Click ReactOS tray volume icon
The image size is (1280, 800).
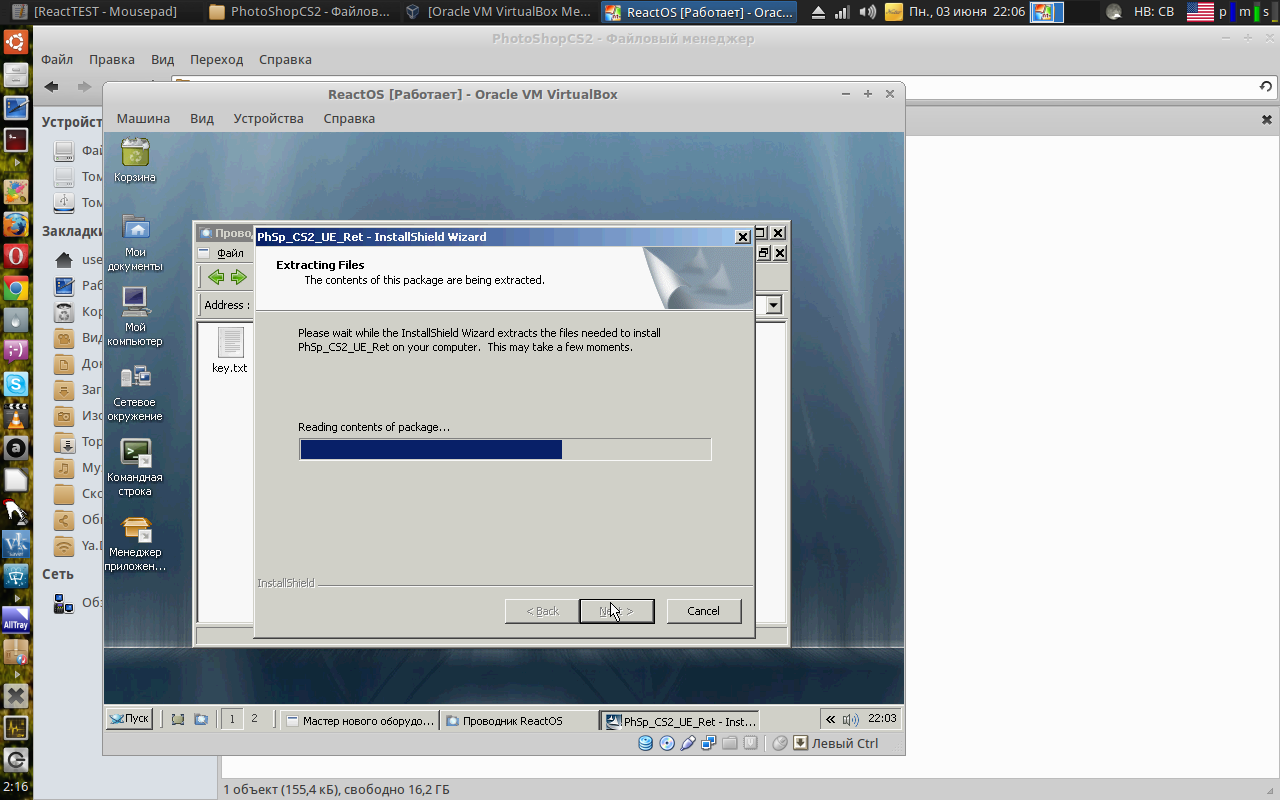(850, 719)
